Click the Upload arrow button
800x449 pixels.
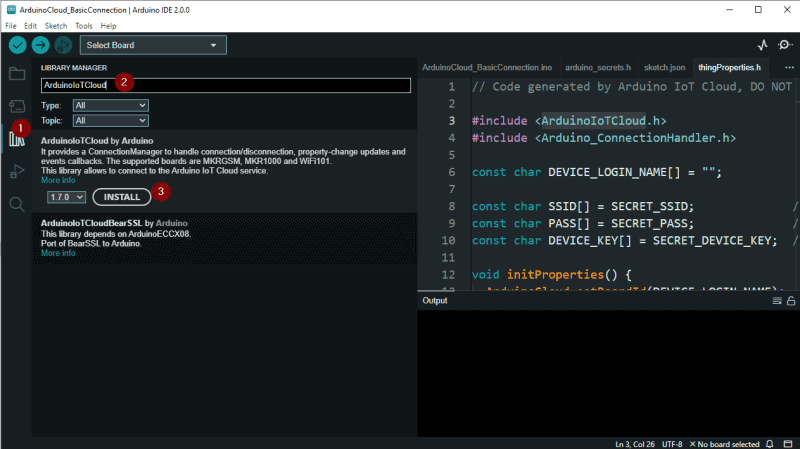coord(40,45)
